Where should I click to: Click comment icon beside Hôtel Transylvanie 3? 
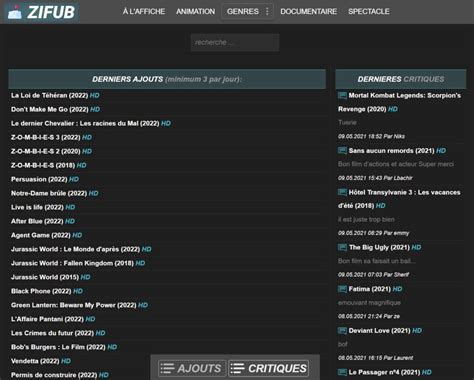(342, 192)
